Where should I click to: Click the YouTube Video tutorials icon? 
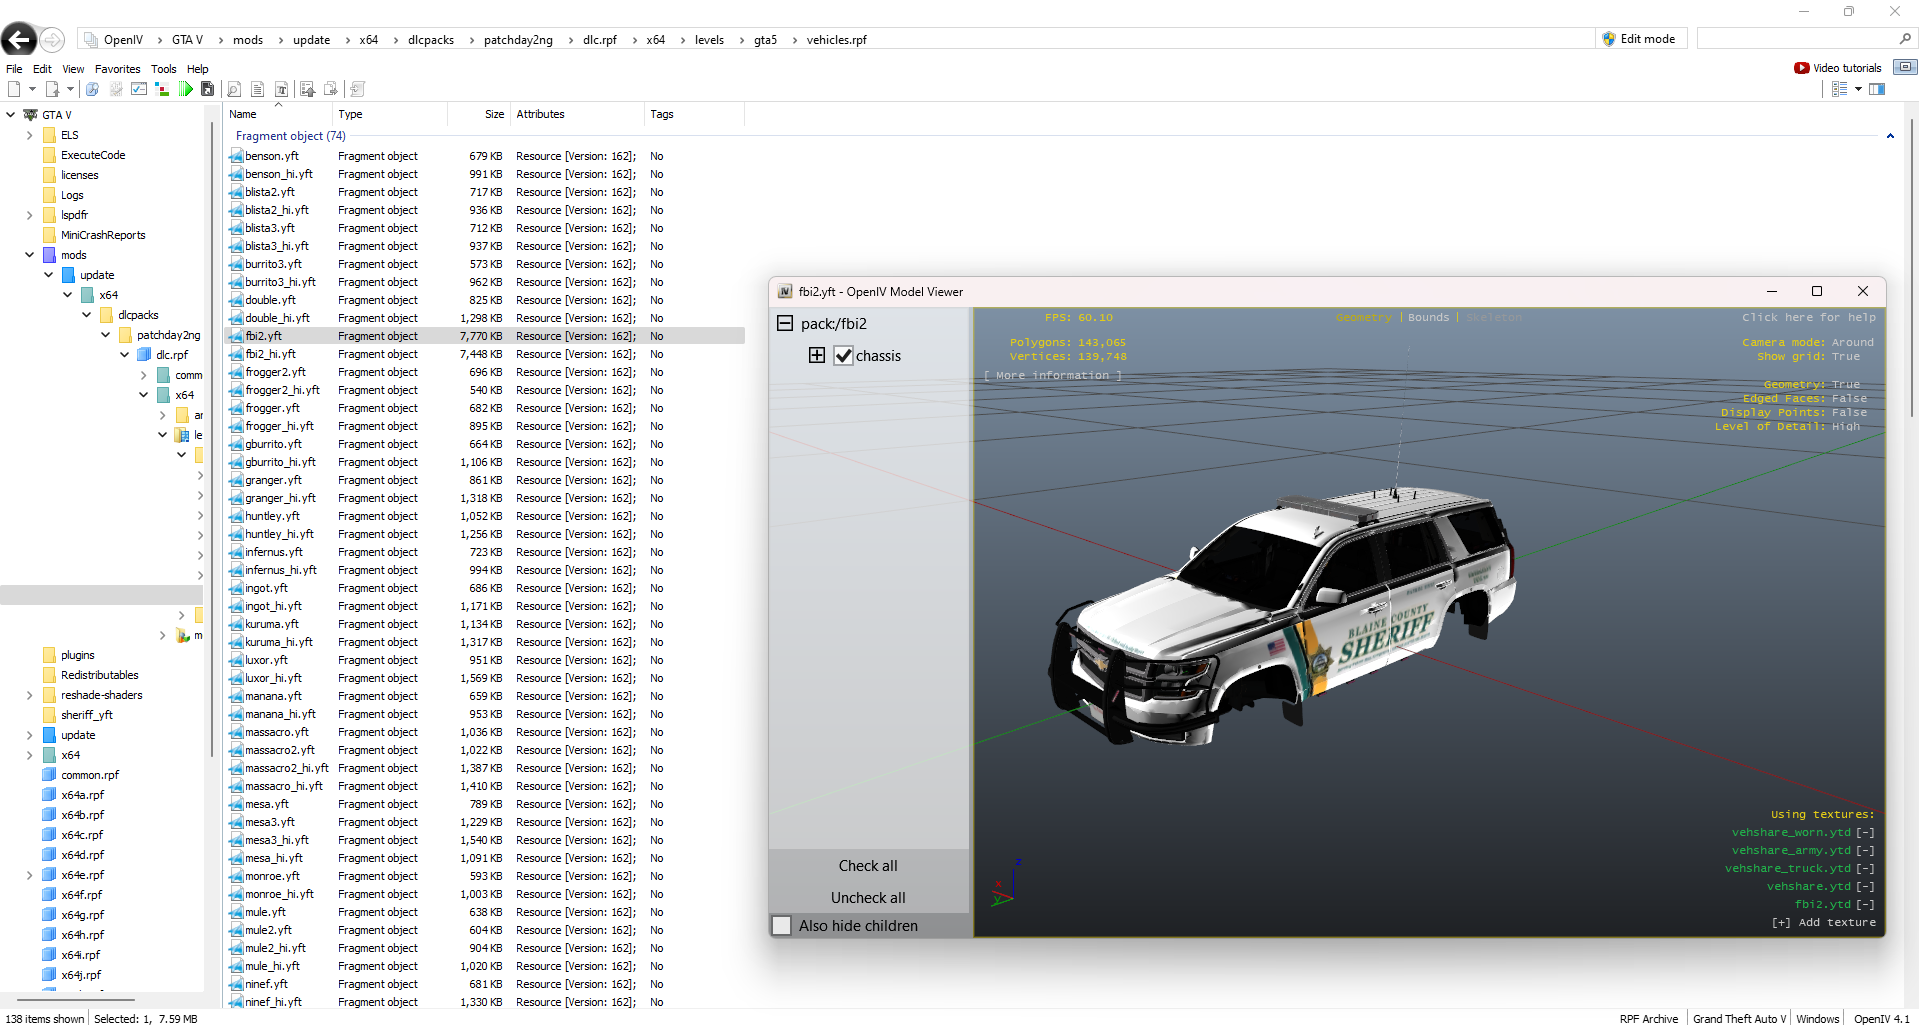tap(1801, 68)
